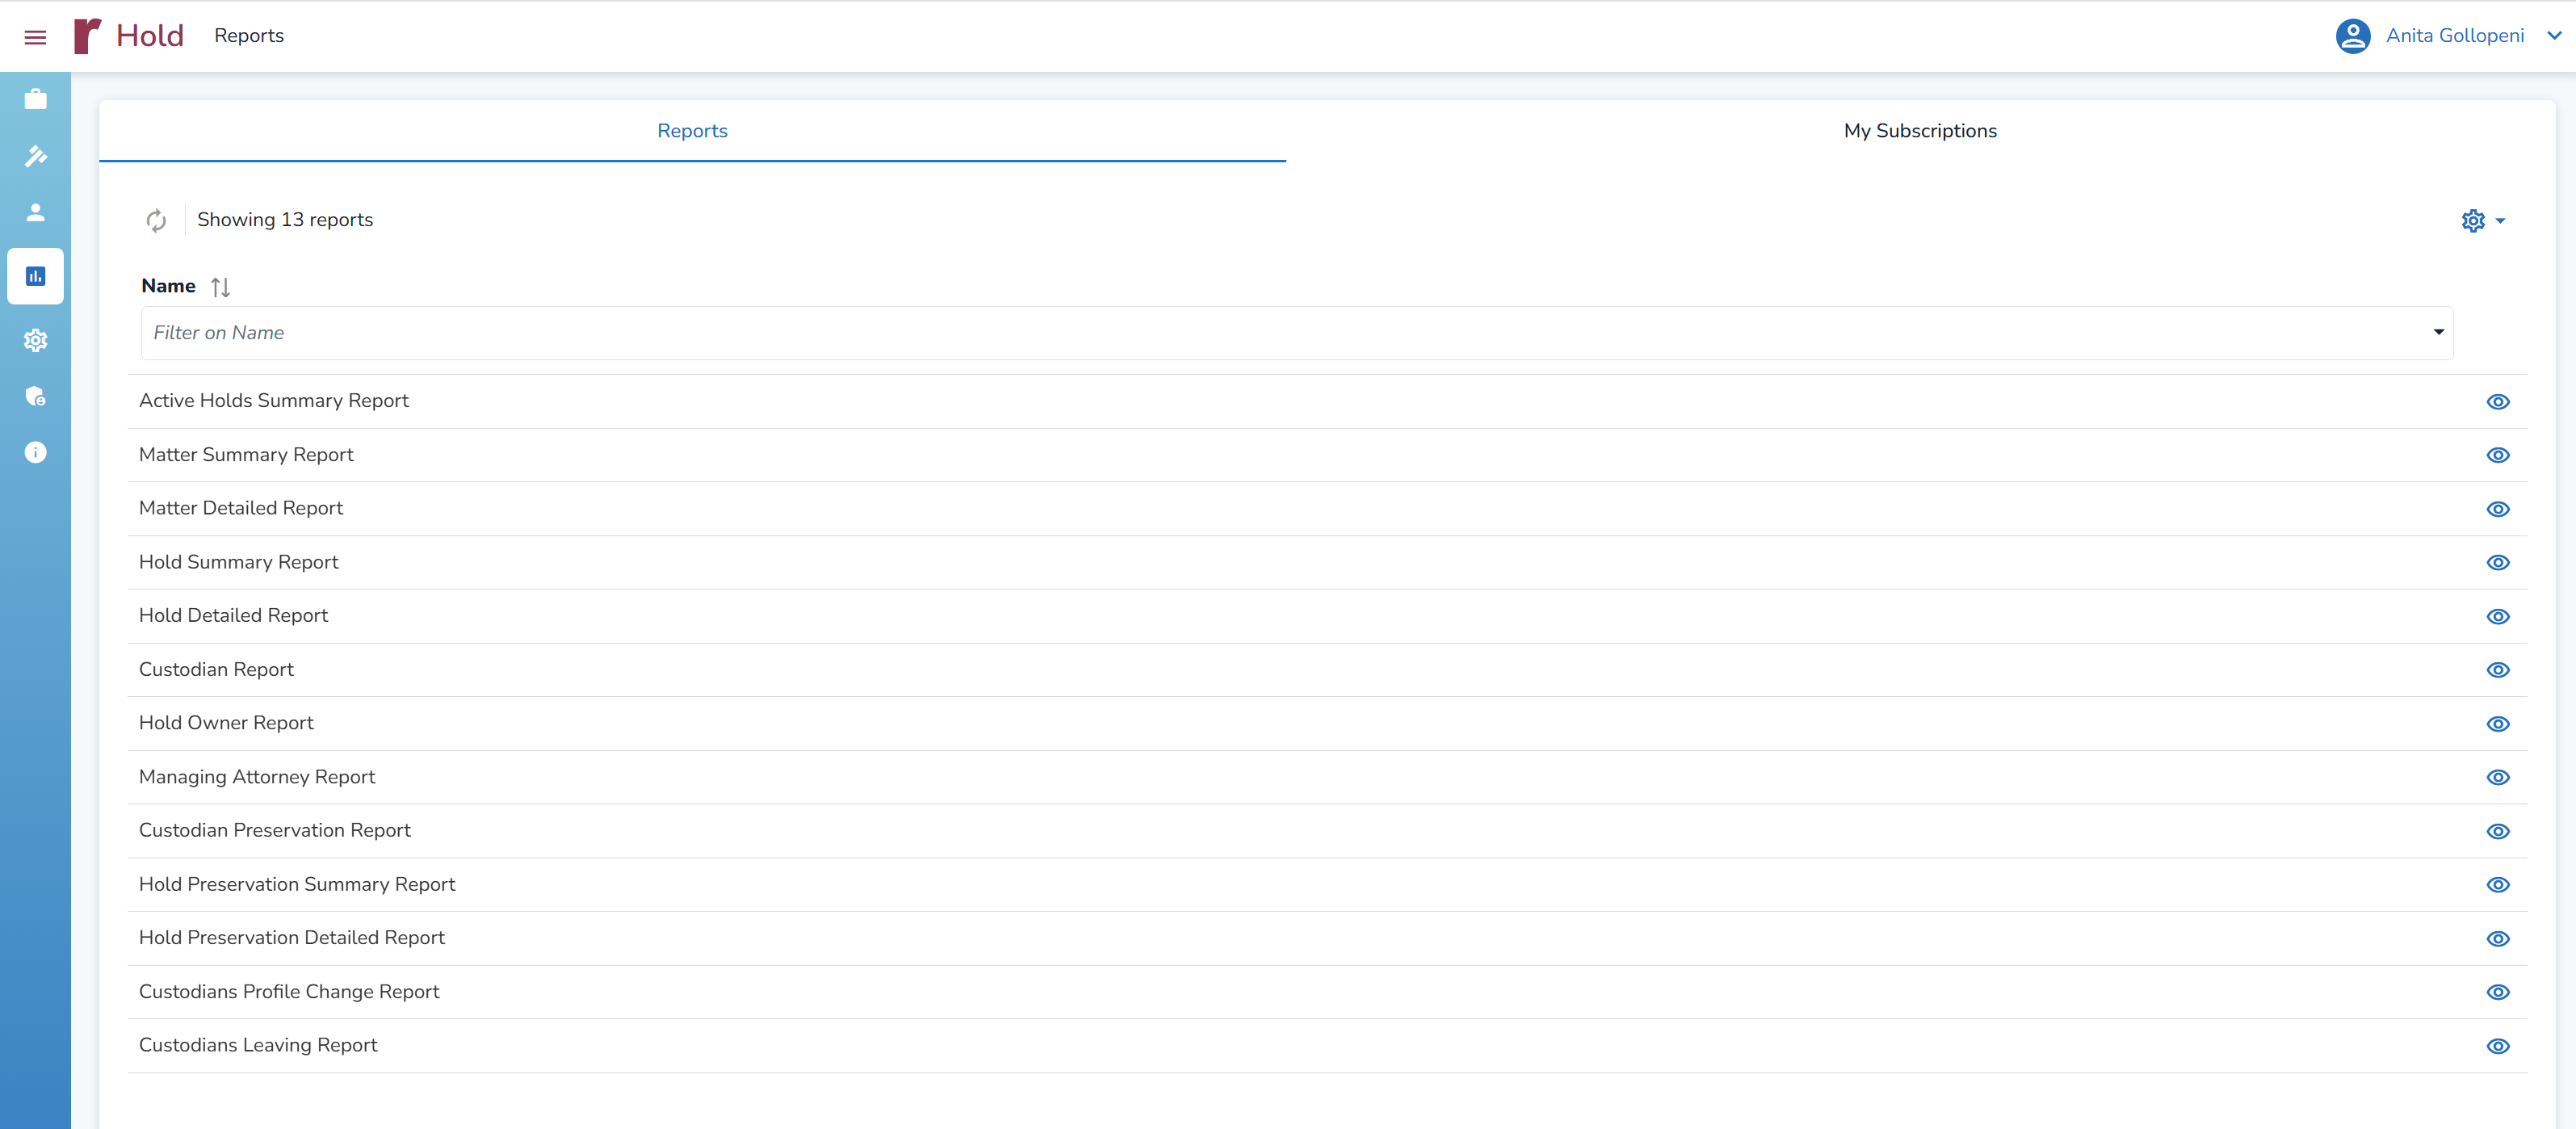Select the reports chart sidebar icon
This screenshot has width=2576, height=1129.
pyautogui.click(x=35, y=276)
